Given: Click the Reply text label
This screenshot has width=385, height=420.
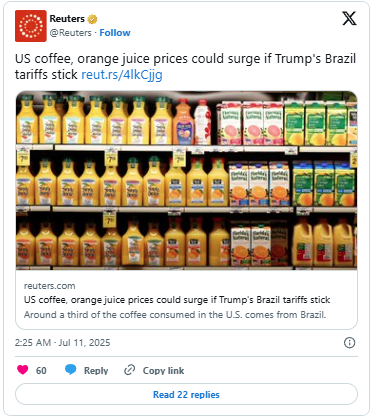Looking at the screenshot, I should coord(96,371).
